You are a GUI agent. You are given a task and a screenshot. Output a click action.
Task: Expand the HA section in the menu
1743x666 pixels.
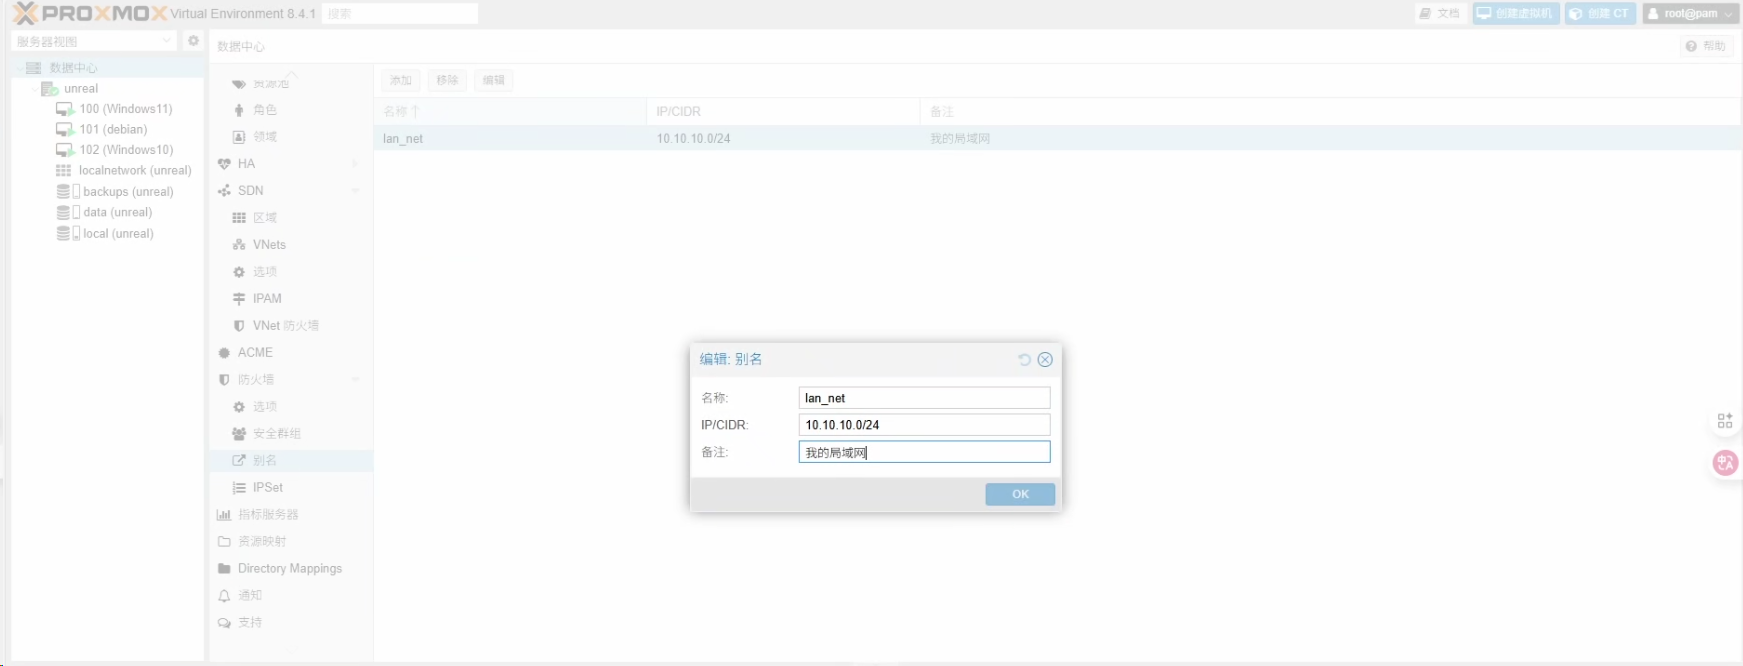pyautogui.click(x=355, y=164)
